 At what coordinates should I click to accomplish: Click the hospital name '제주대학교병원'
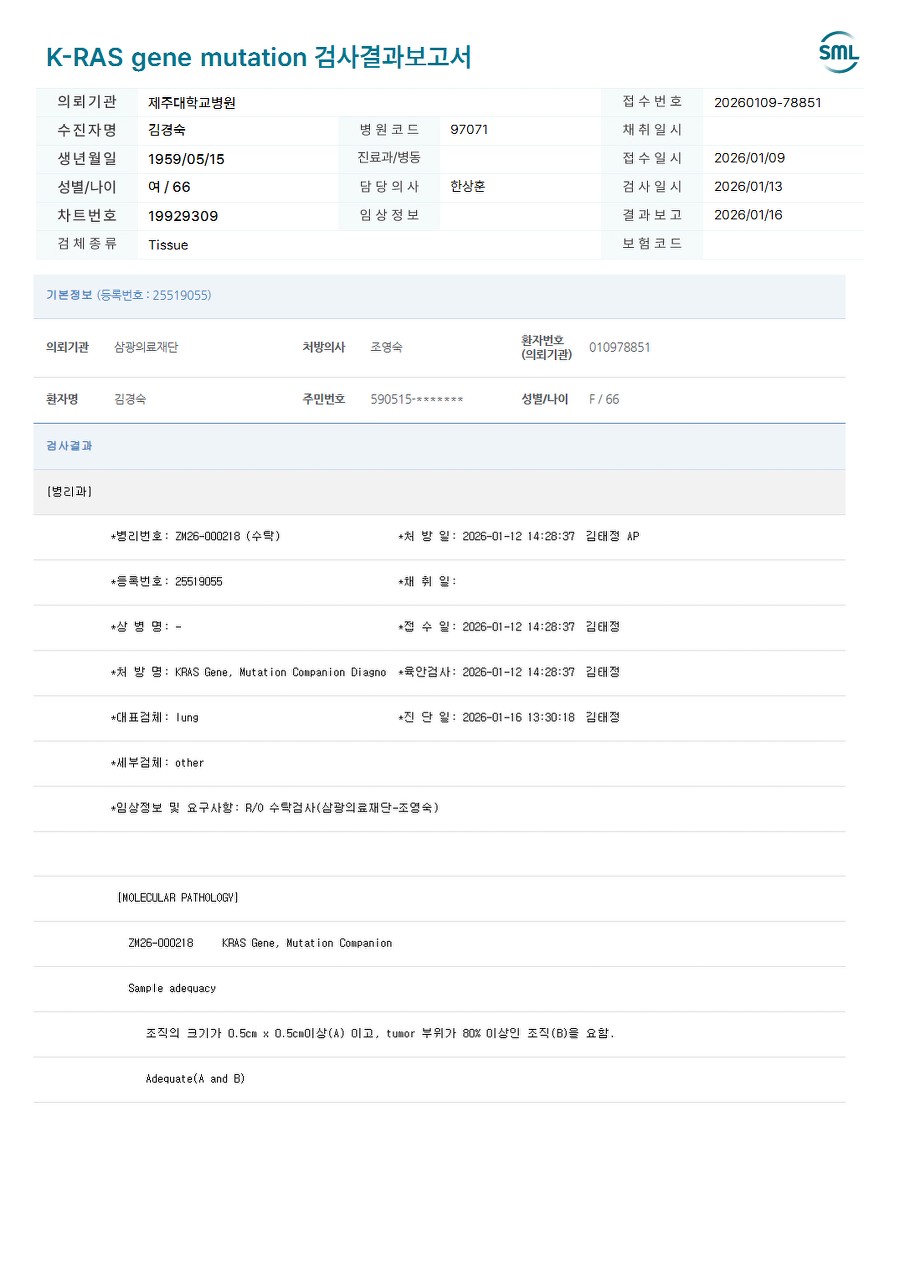[192, 102]
